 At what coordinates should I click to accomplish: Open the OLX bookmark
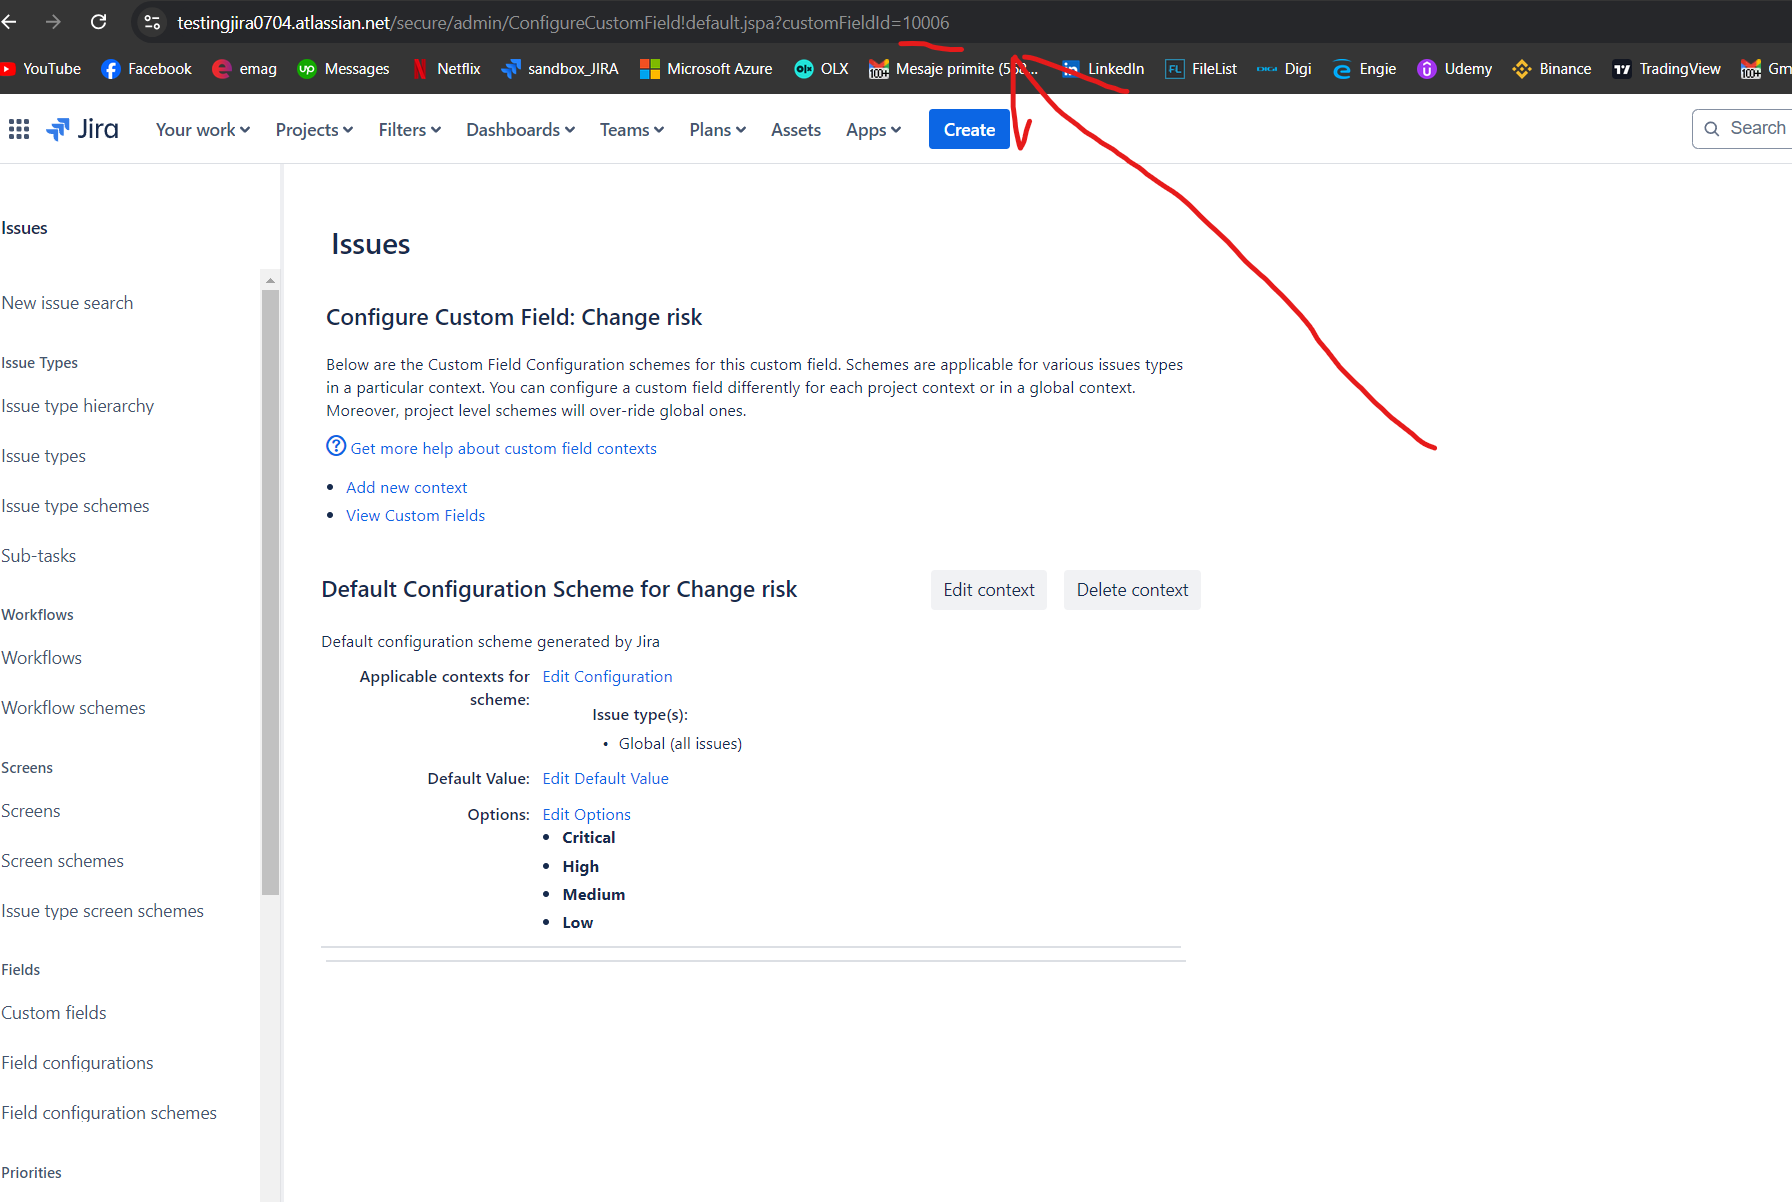tap(821, 69)
